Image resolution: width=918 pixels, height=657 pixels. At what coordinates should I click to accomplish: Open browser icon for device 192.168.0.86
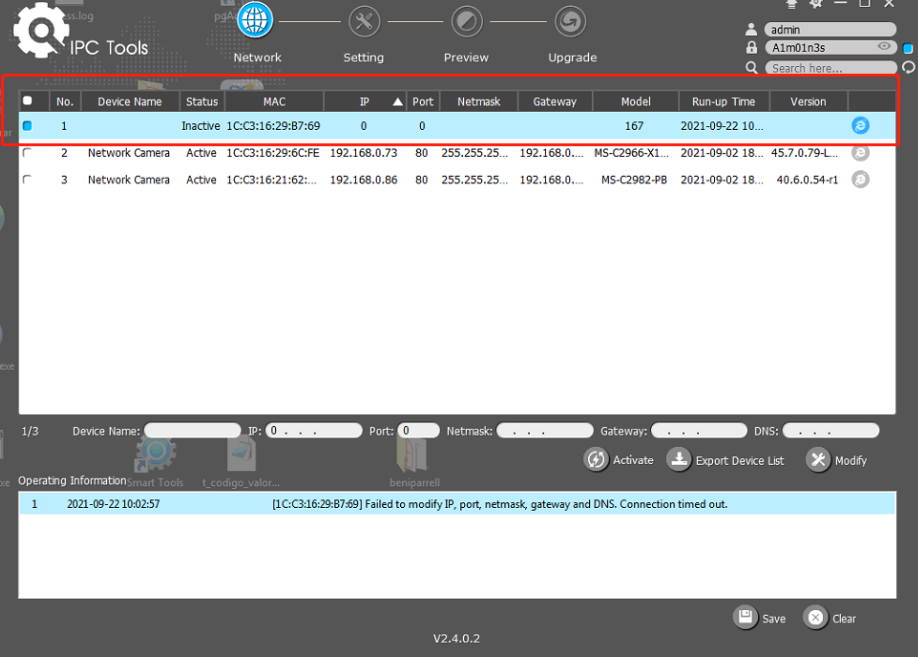tap(860, 179)
